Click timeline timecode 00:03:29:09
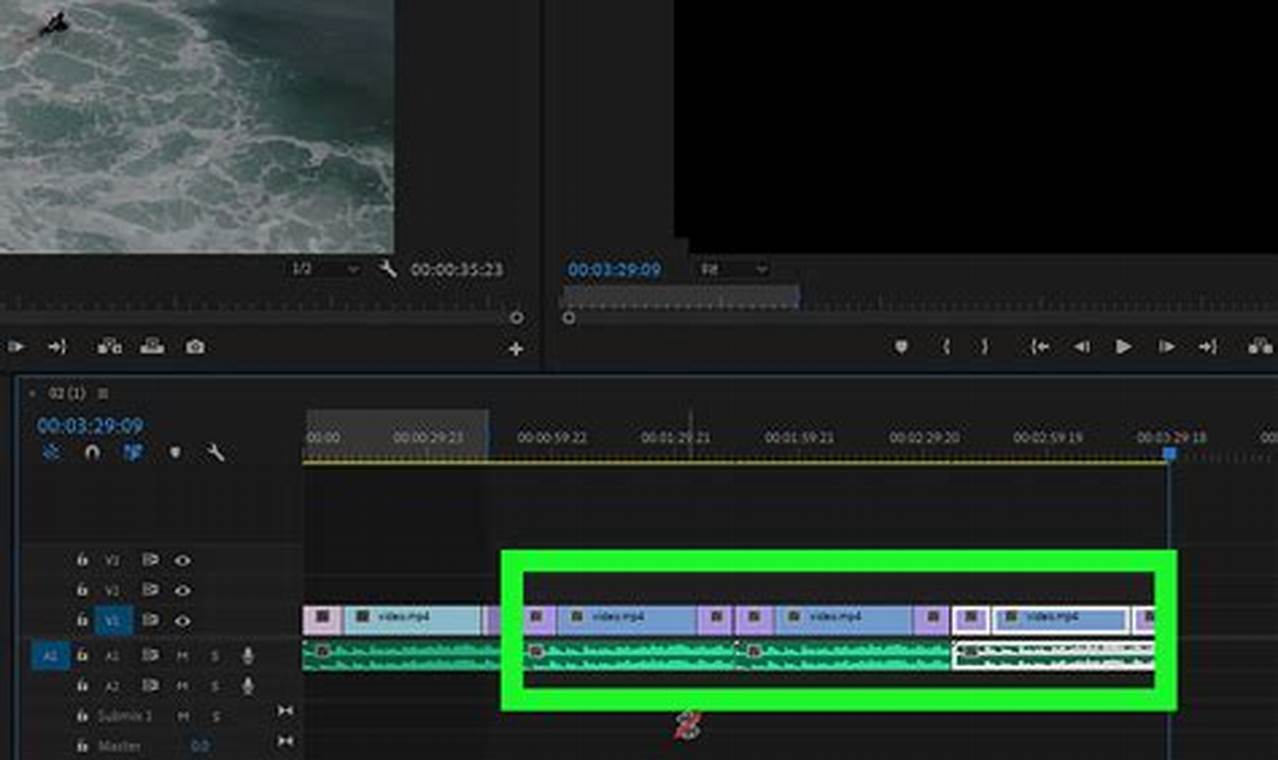This screenshot has height=760, width=1278. [x=90, y=425]
